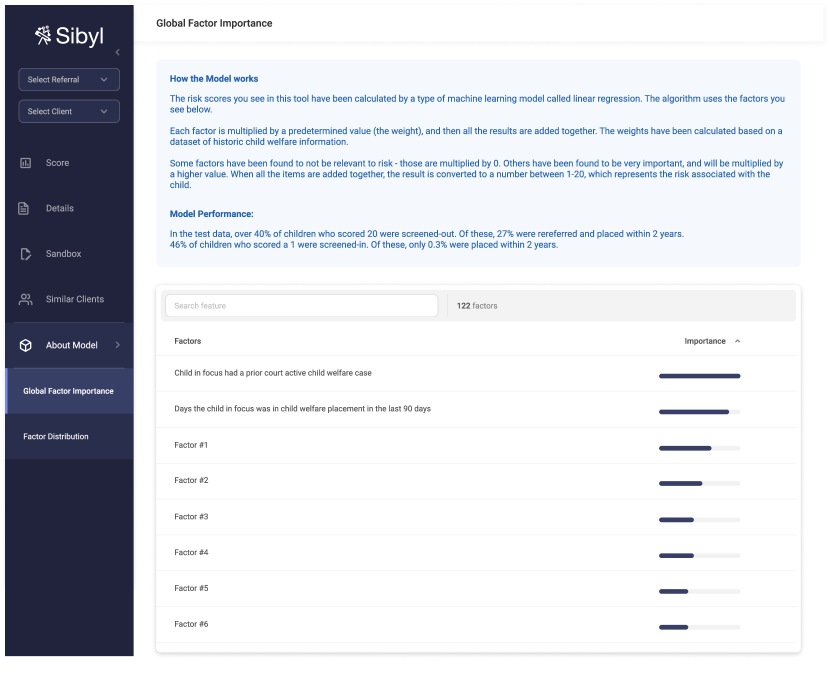830x675 pixels.
Task: Click the Sibyl logo icon
Action: (43, 36)
